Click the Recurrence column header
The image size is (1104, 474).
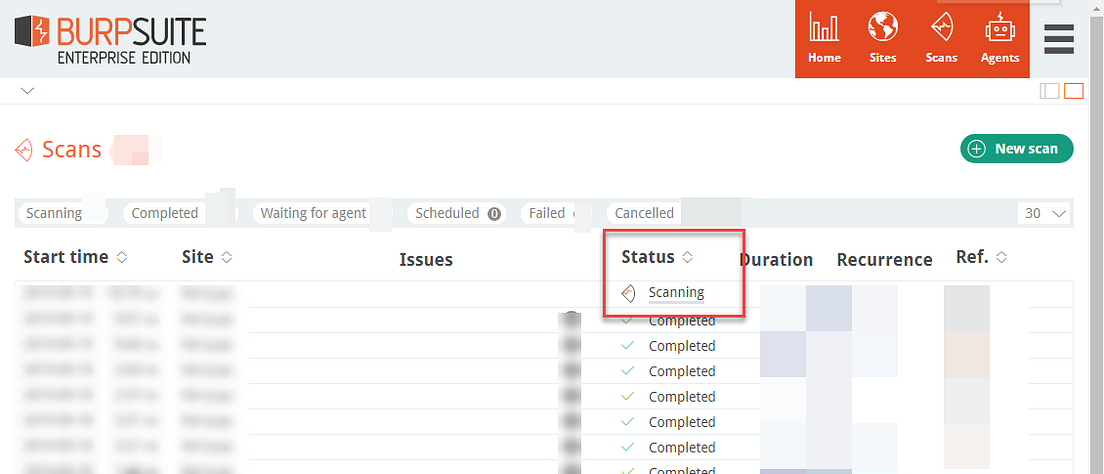pos(884,260)
